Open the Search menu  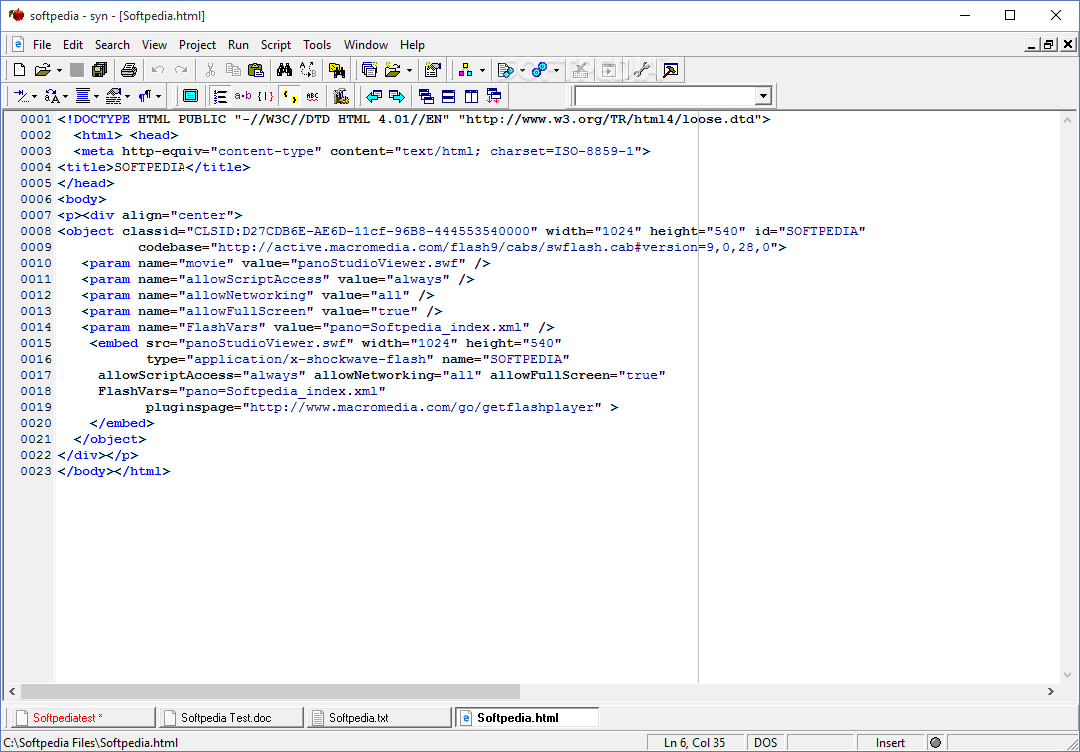coord(112,45)
